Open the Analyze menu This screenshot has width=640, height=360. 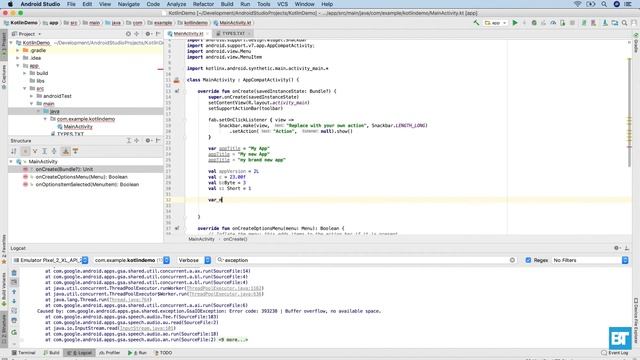[176, 4]
